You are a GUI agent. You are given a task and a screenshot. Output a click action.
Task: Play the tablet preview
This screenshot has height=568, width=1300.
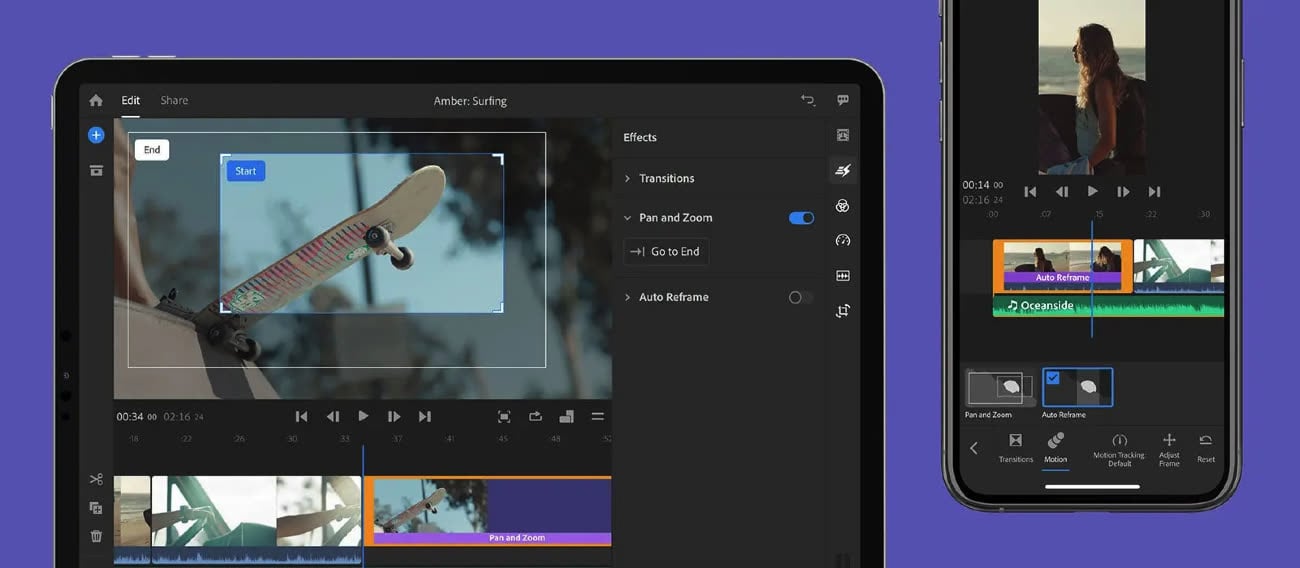[363, 416]
